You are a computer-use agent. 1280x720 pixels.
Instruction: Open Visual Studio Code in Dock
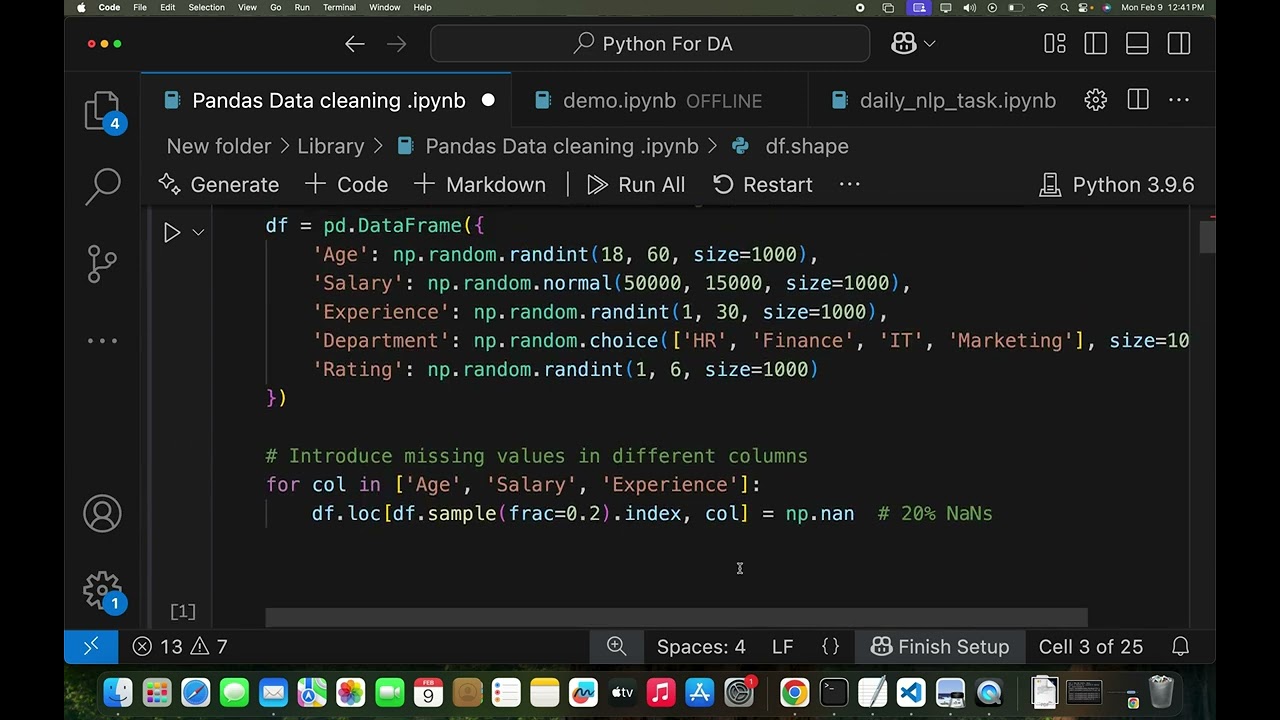point(911,692)
